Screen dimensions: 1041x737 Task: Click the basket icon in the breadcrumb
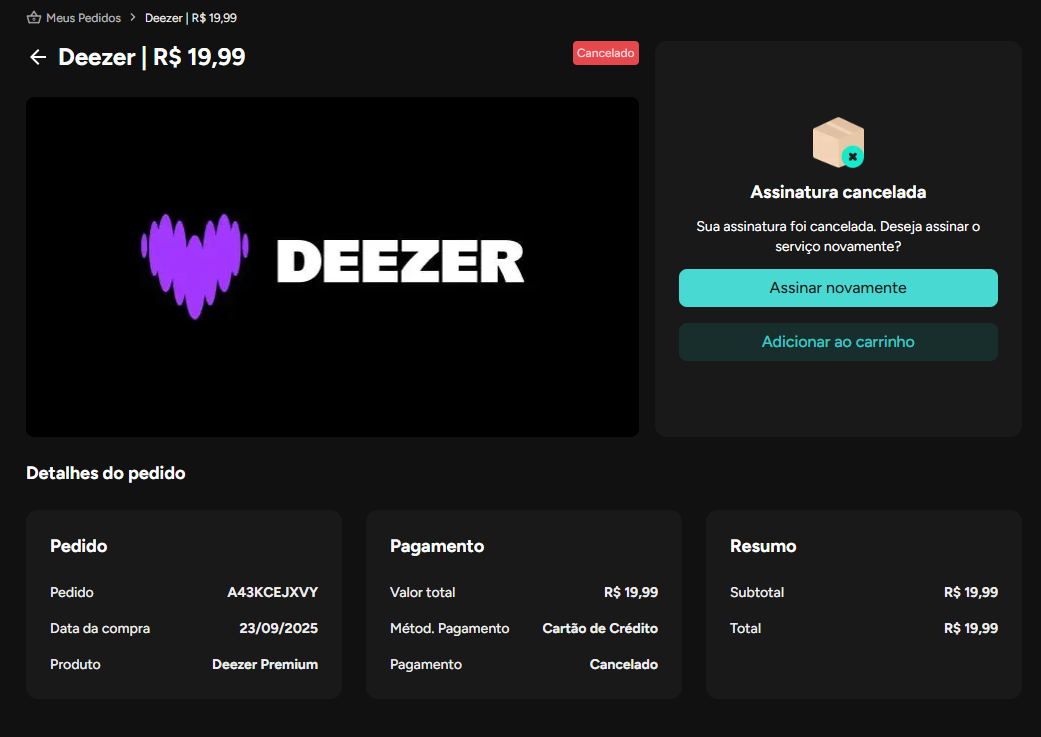click(34, 18)
